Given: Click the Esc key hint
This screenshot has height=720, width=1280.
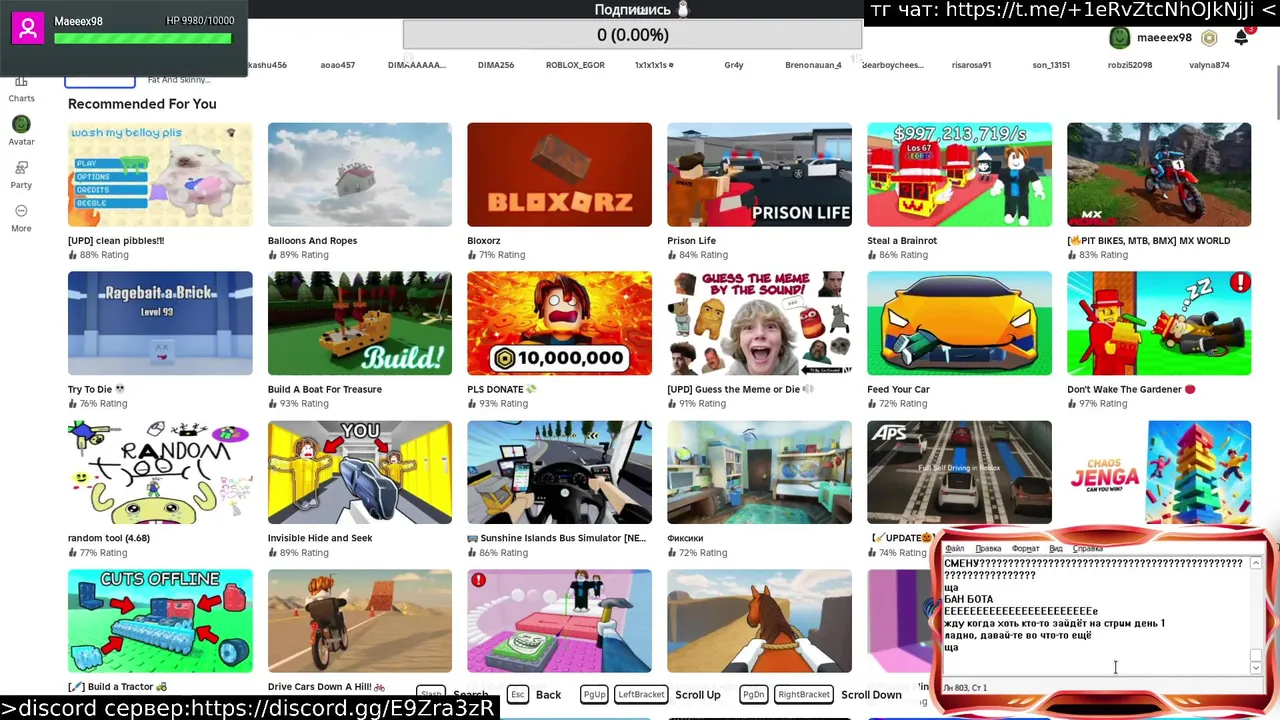Looking at the screenshot, I should coord(518,694).
